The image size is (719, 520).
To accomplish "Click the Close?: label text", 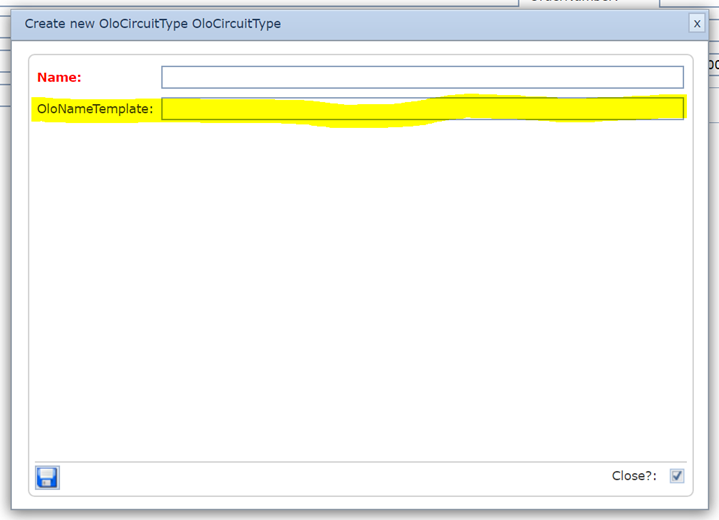I will pyautogui.click(x=634, y=476).
